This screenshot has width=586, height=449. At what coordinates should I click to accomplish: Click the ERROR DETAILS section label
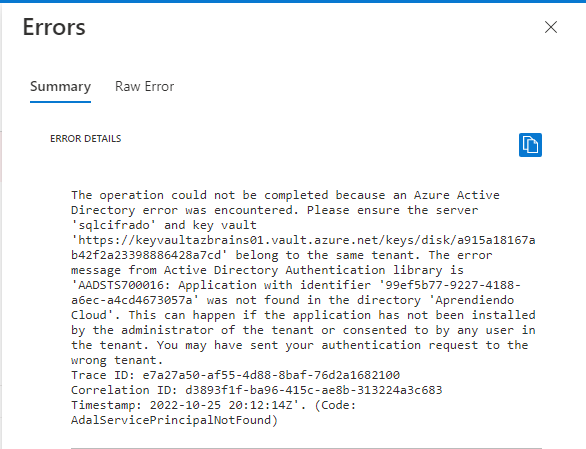pyautogui.click(x=86, y=139)
